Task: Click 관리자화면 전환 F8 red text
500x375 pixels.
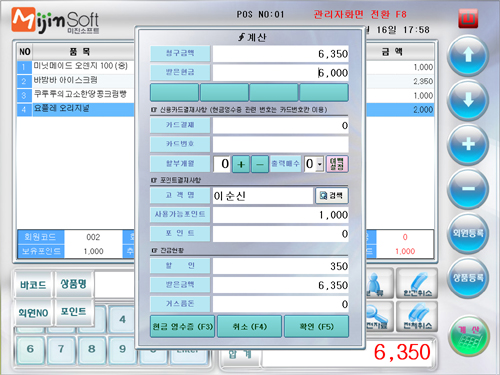Action: 360,14
